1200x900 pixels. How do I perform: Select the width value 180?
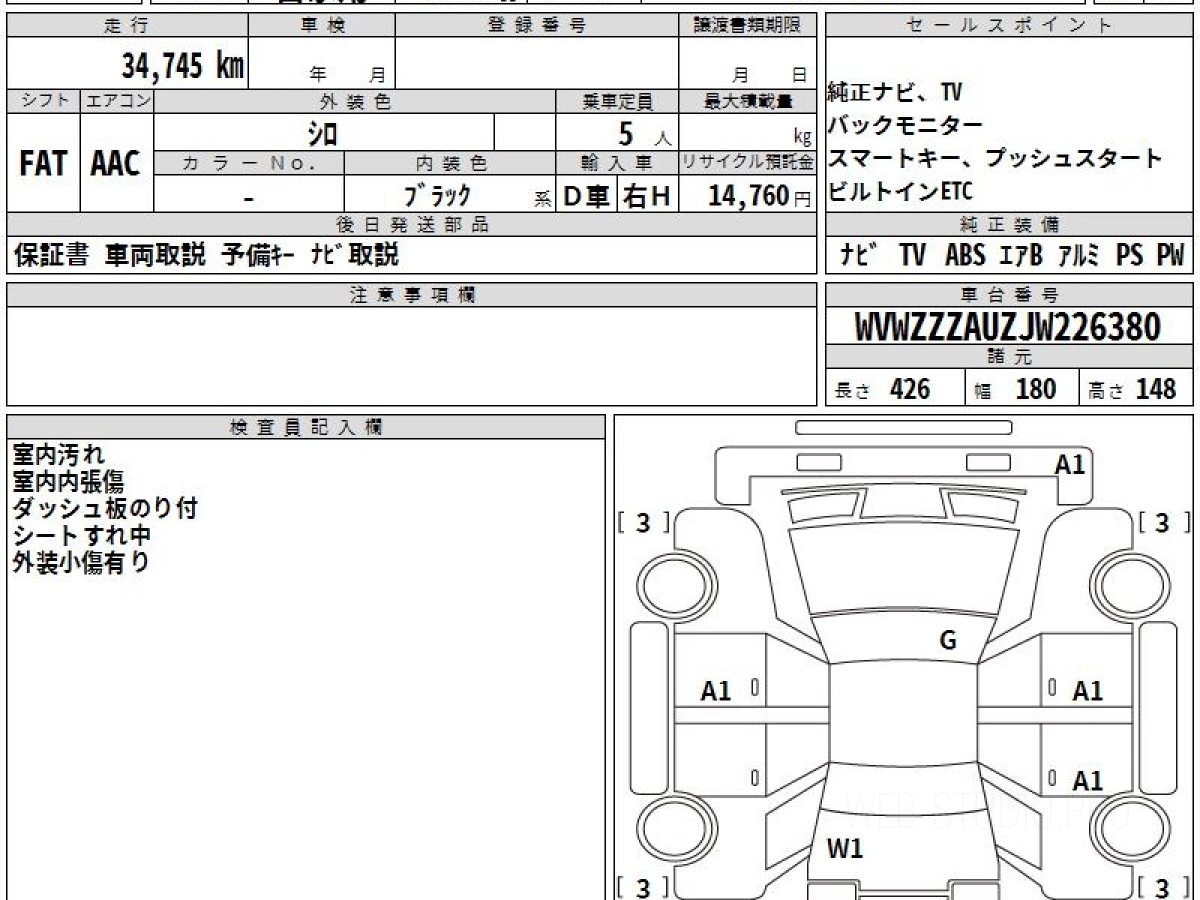click(x=1036, y=389)
